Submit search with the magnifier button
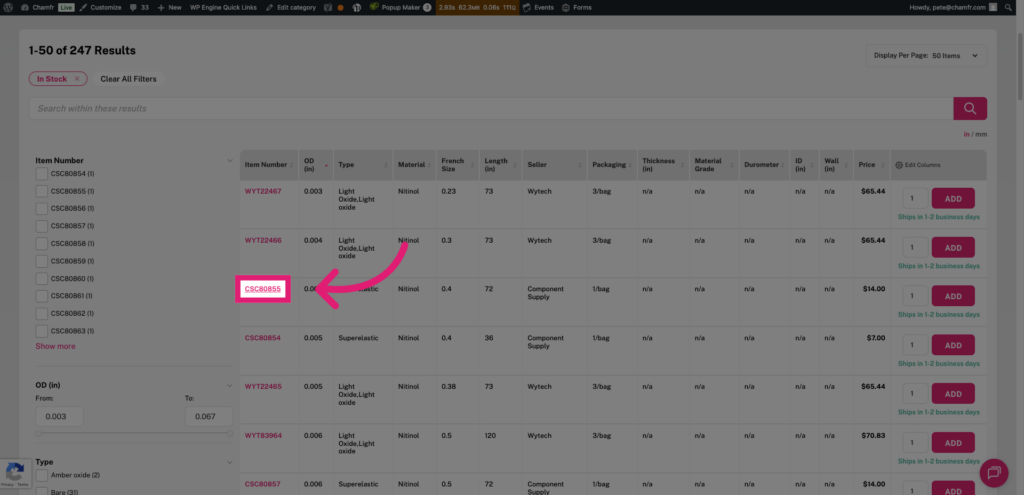The width and height of the screenshot is (1024, 495). point(970,108)
